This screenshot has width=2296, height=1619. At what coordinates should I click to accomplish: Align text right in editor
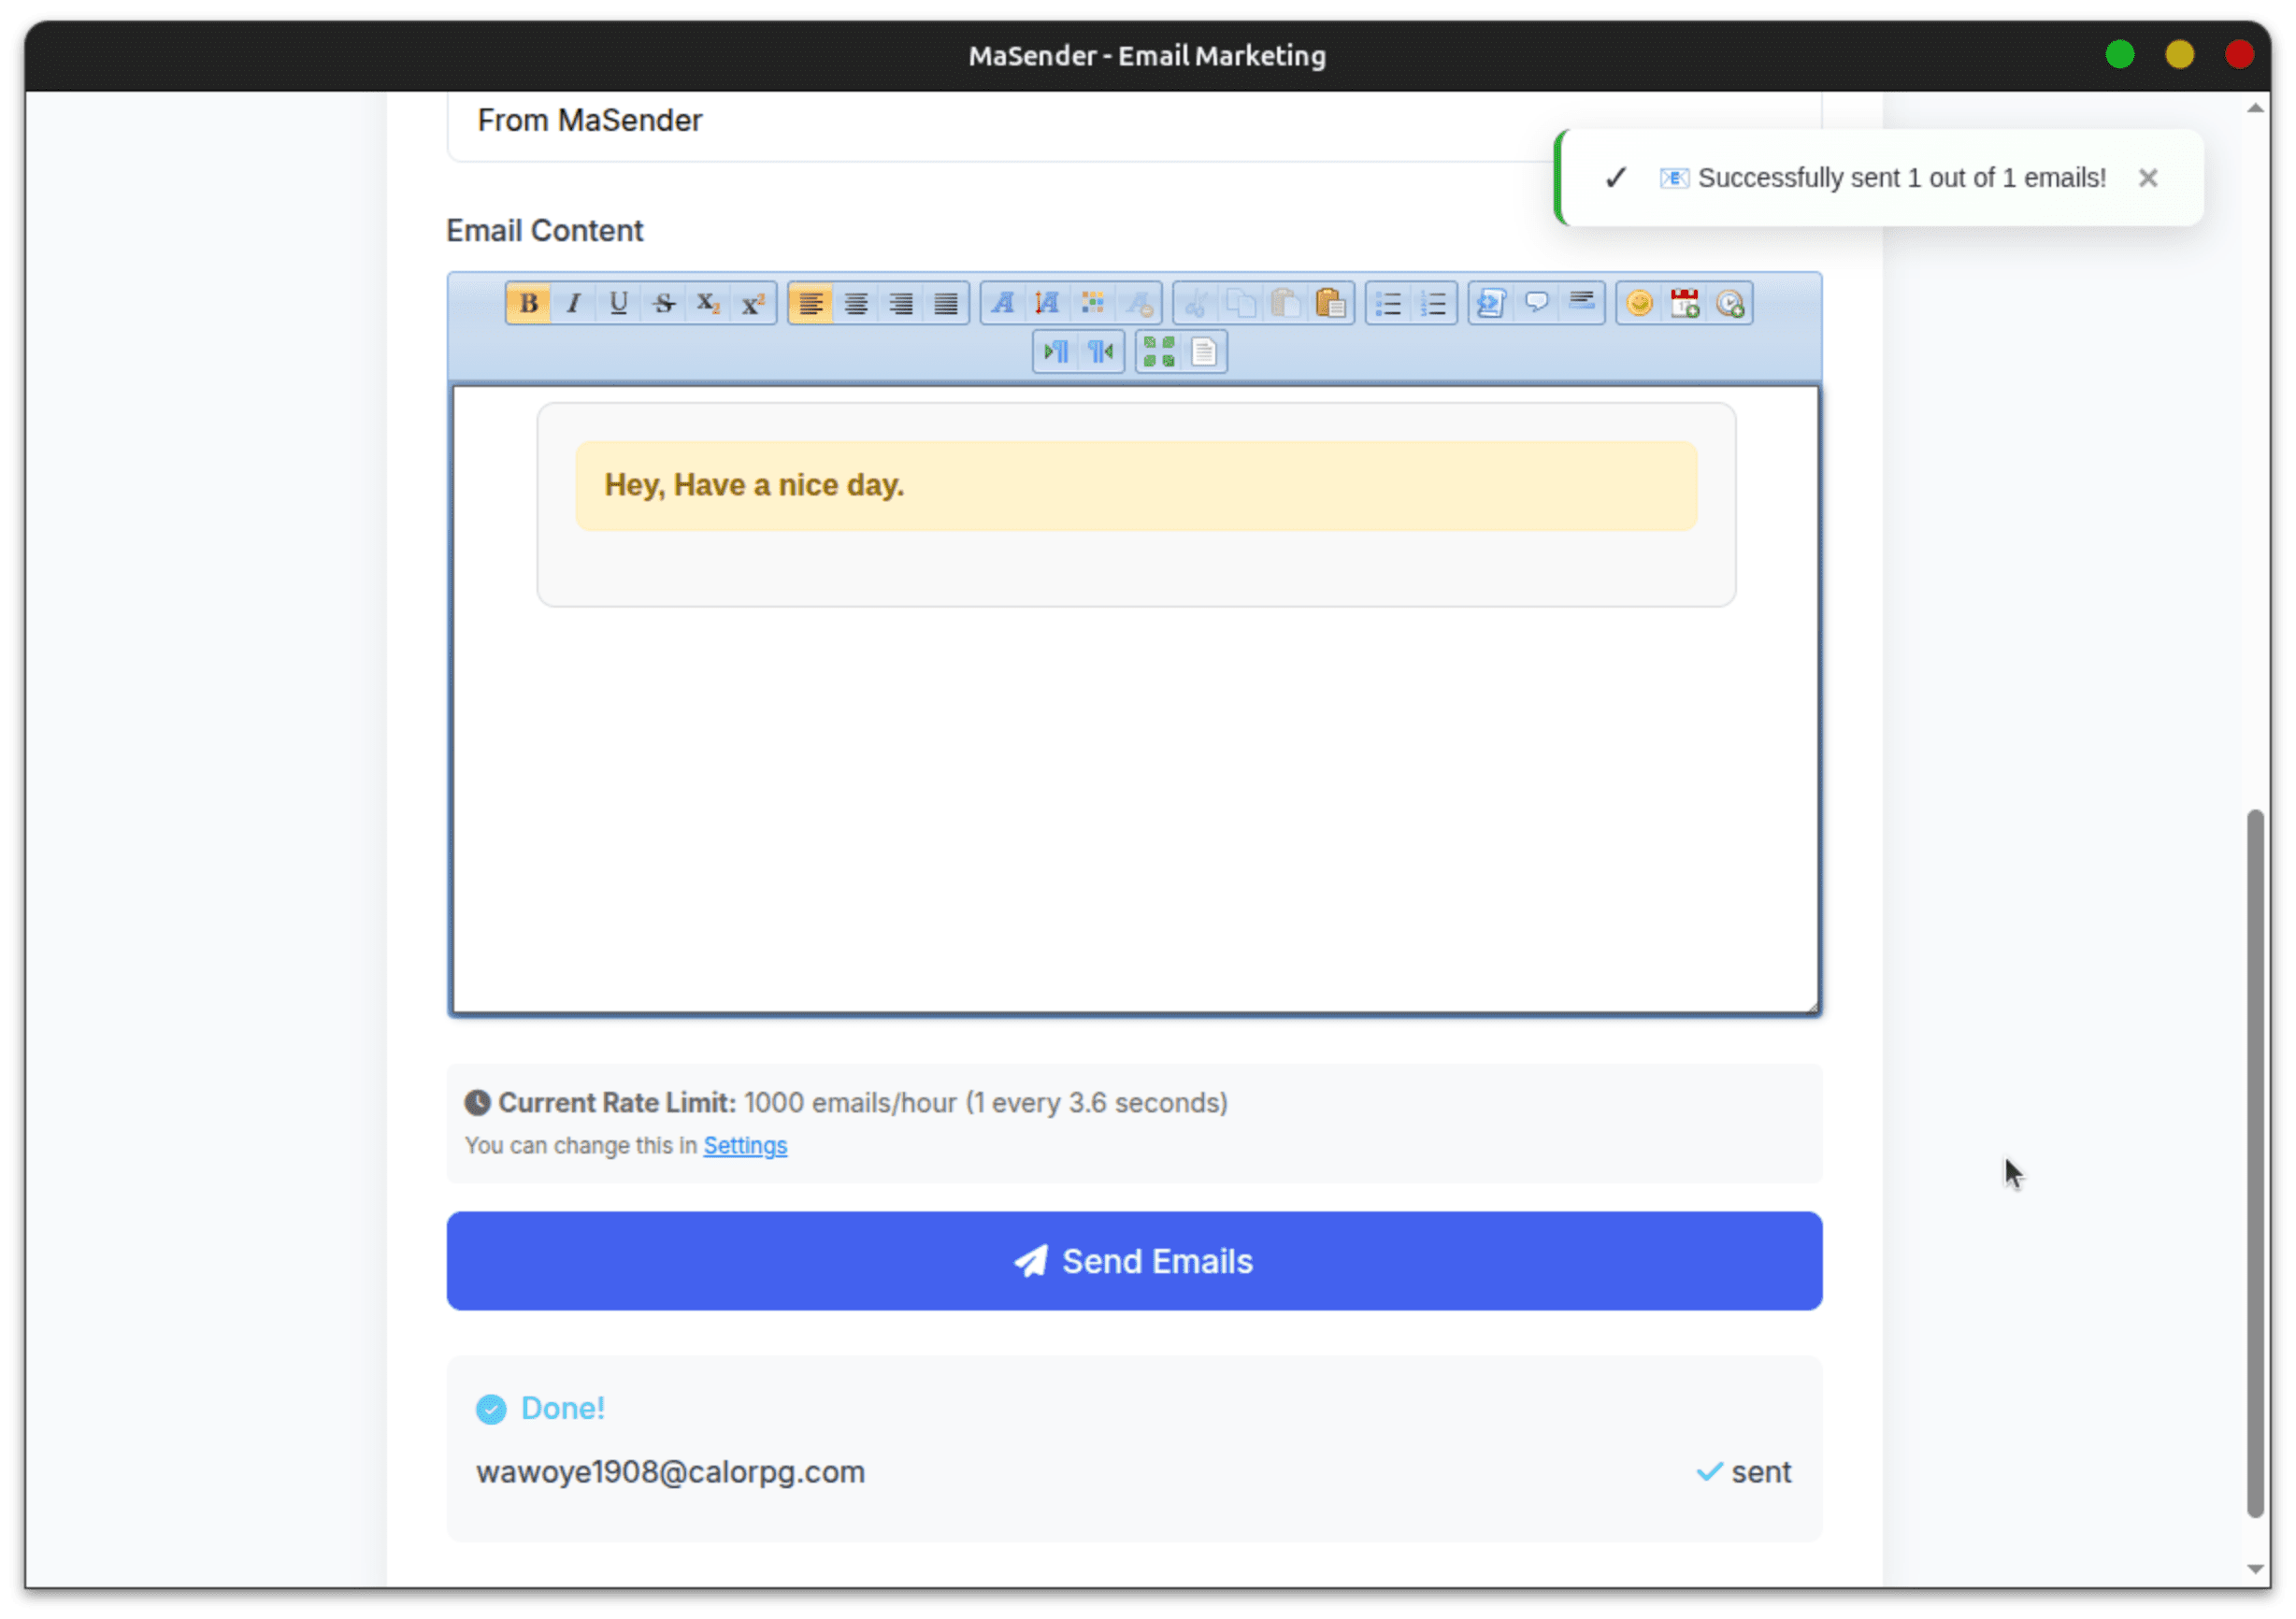click(901, 303)
